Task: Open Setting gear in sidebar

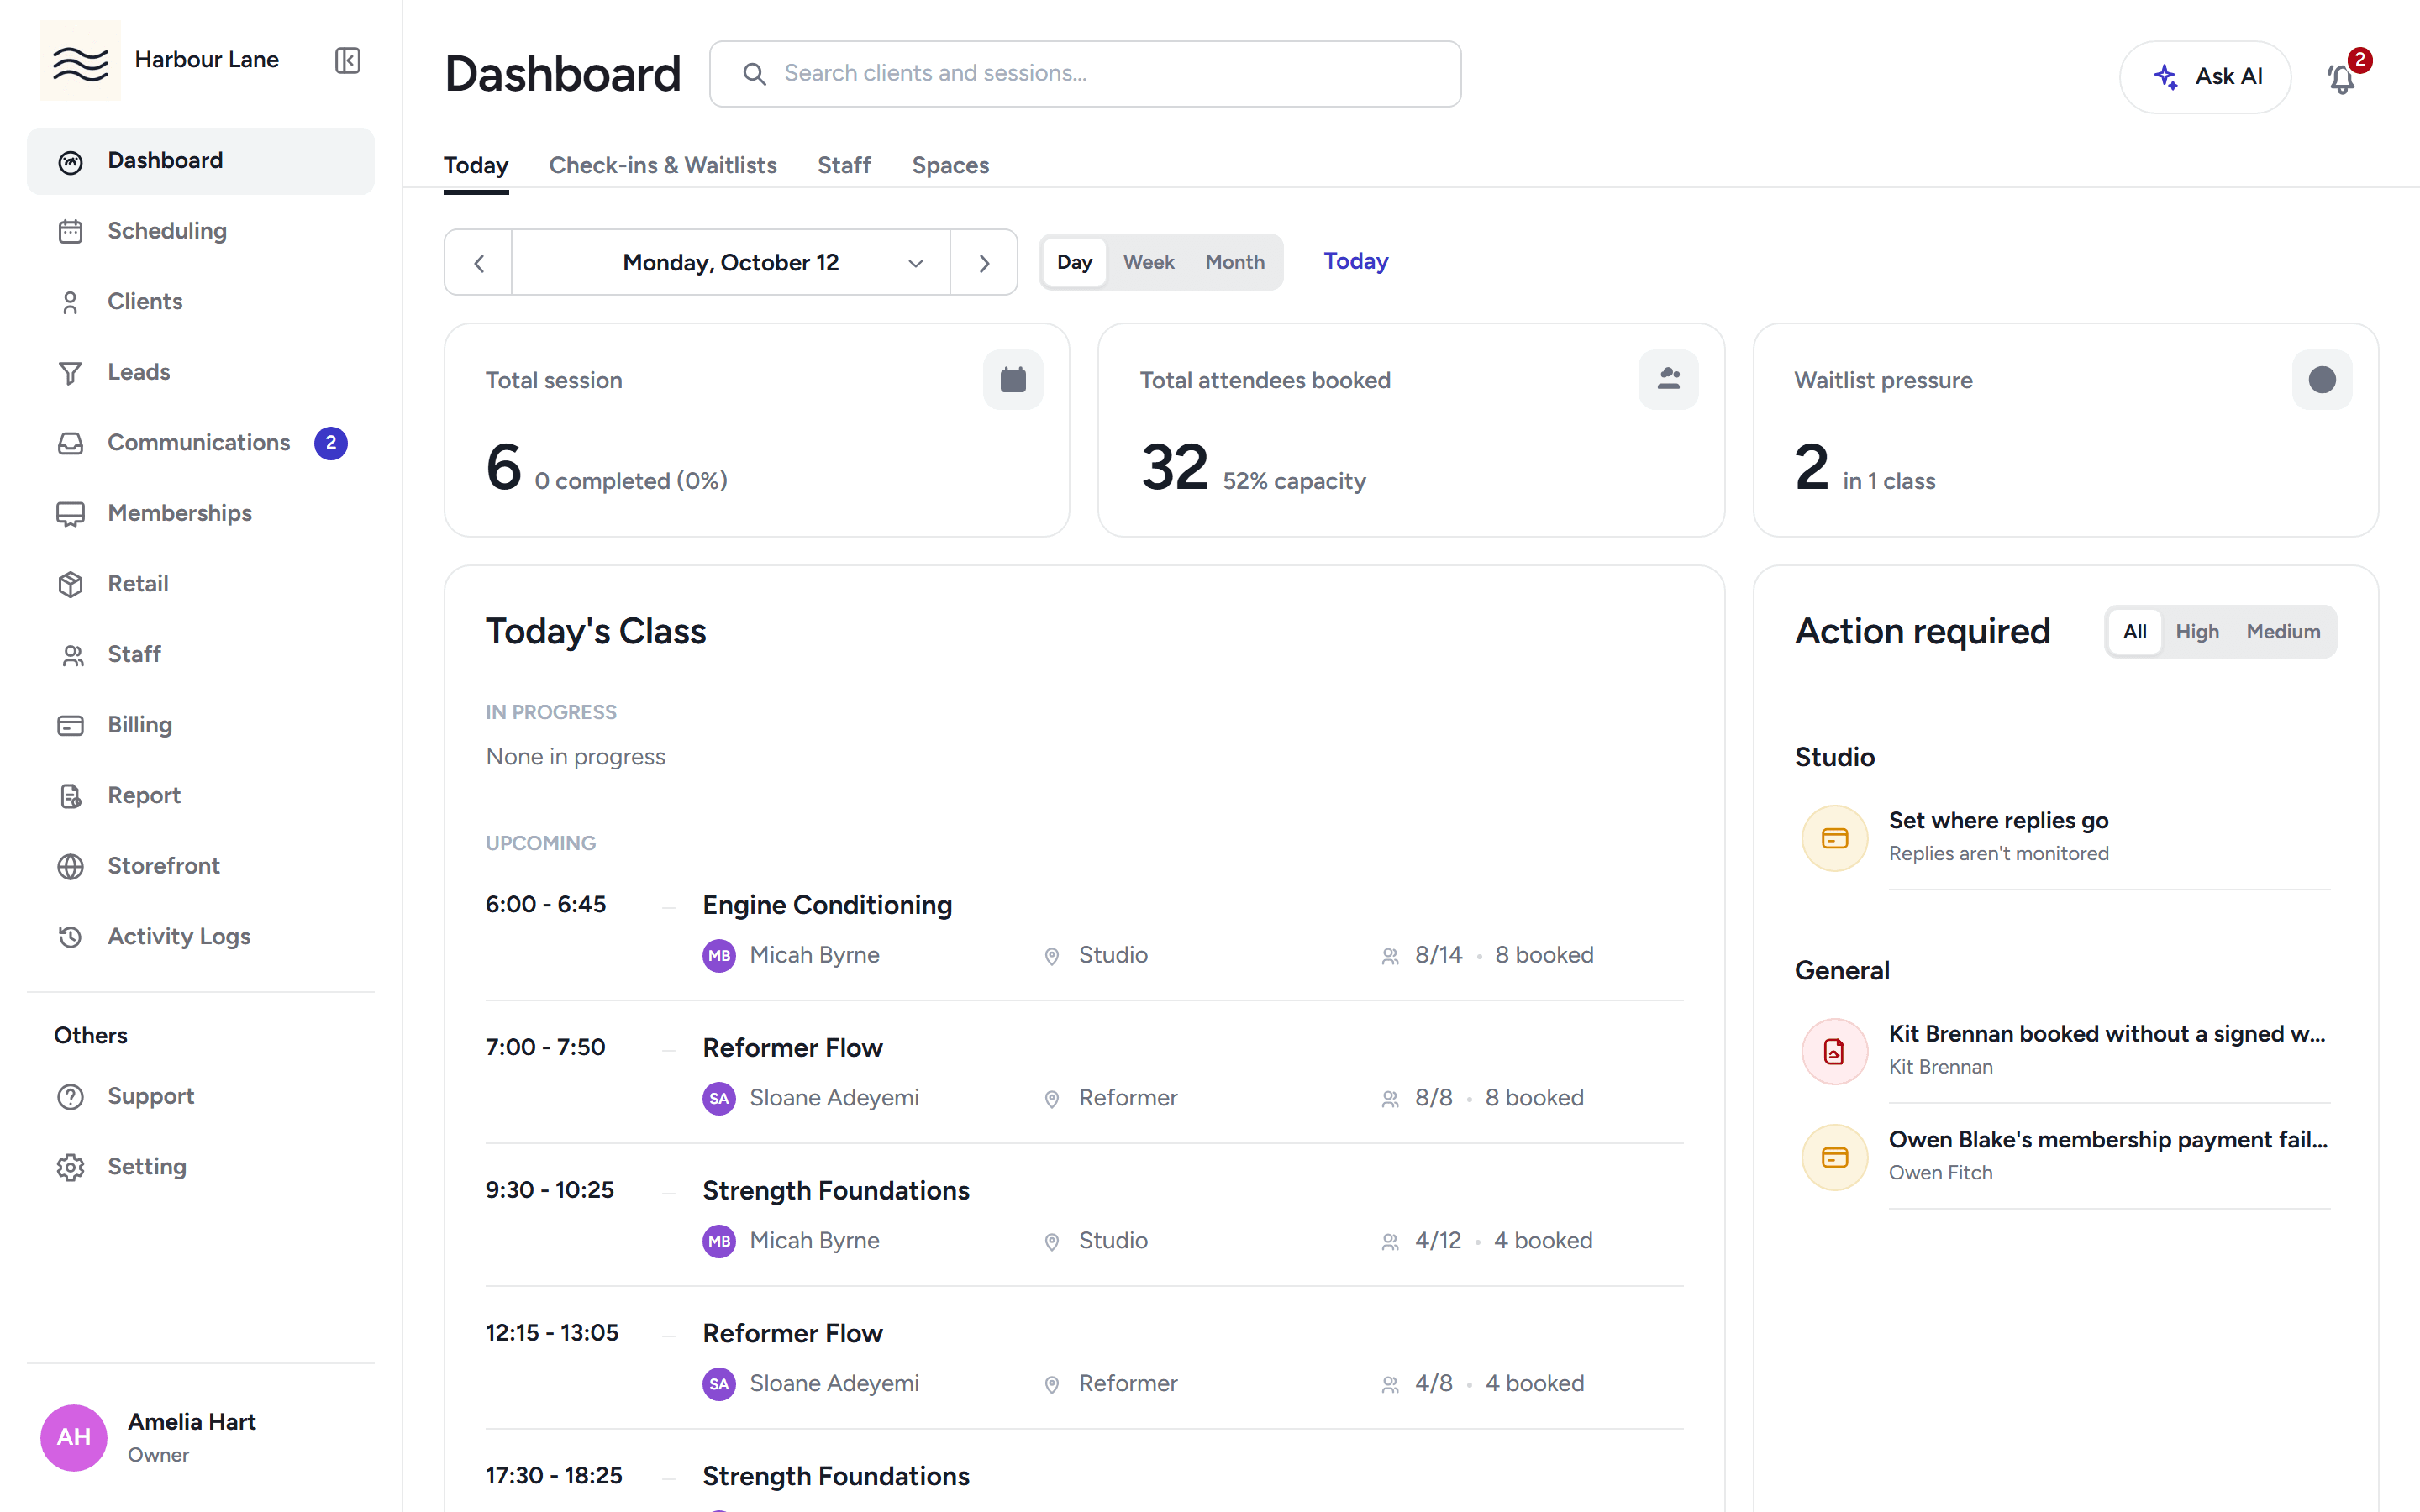Action: pyautogui.click(x=201, y=1167)
